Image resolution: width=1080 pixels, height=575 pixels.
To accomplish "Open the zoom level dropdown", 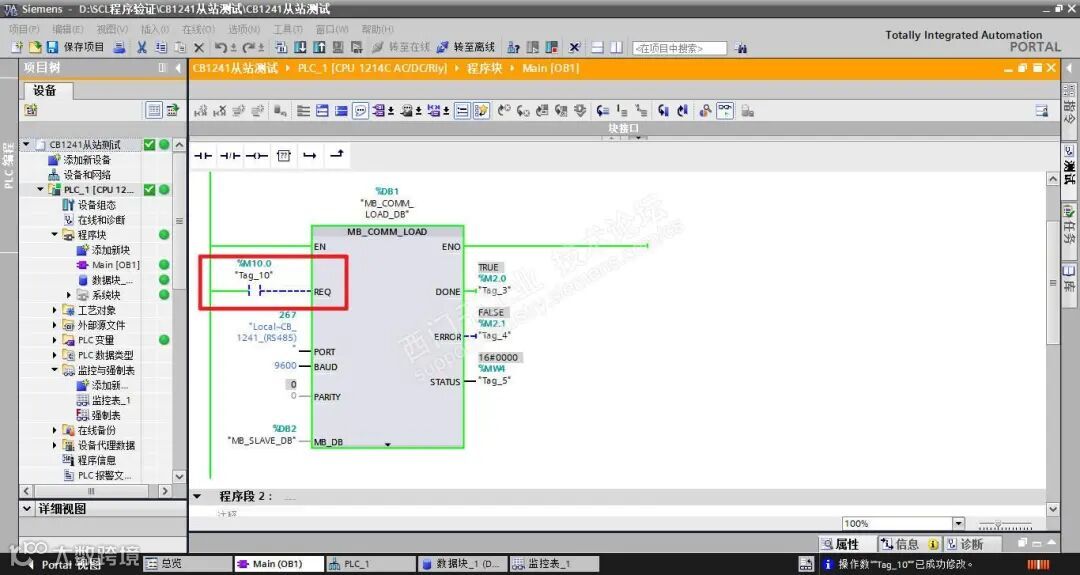I will 958,523.
